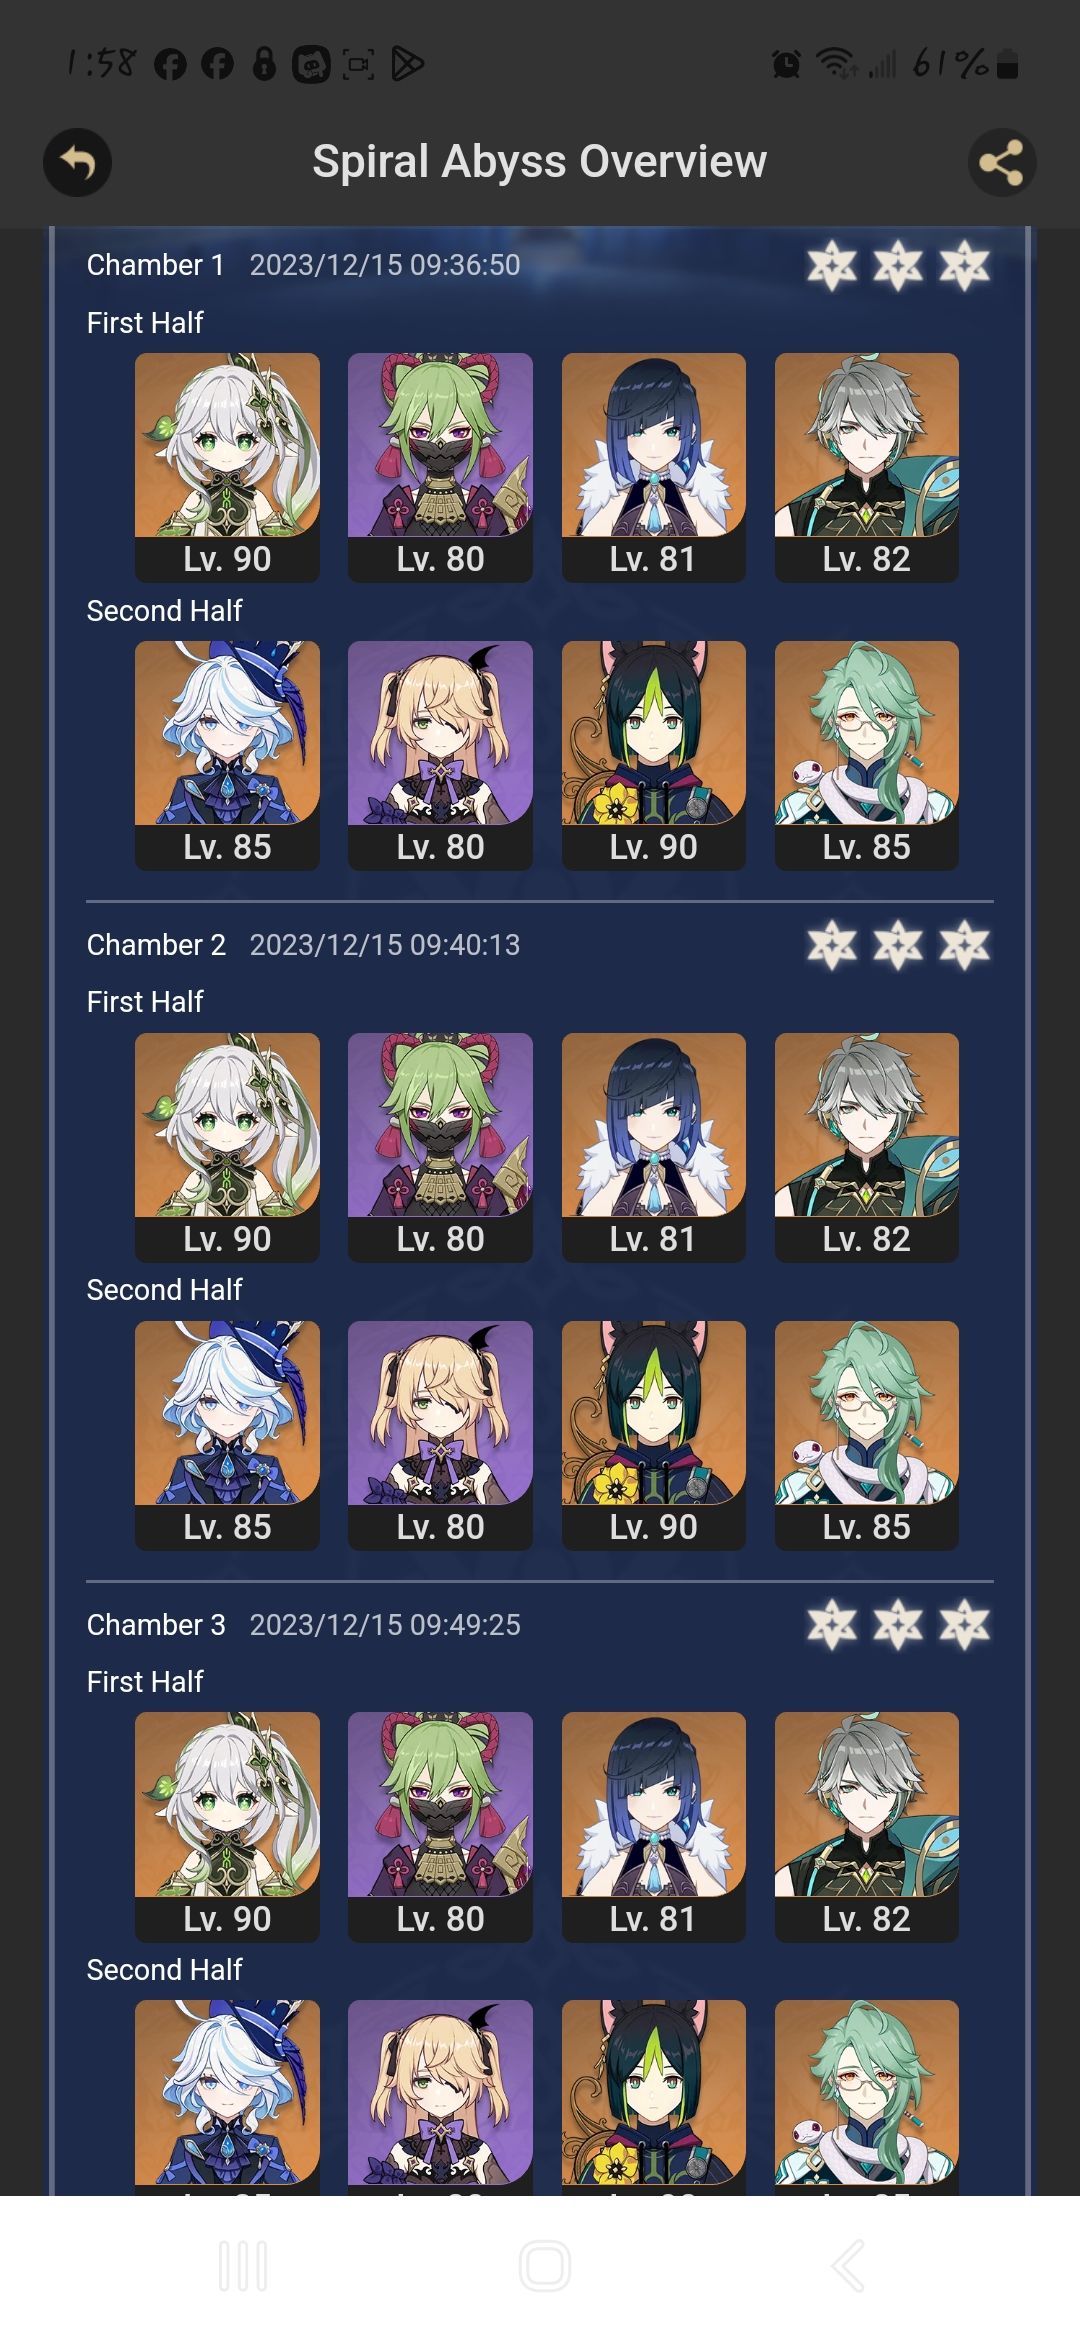The image size is (1080, 2340).
Task: Tap the Spiral Abyss Overview title
Action: tap(540, 162)
